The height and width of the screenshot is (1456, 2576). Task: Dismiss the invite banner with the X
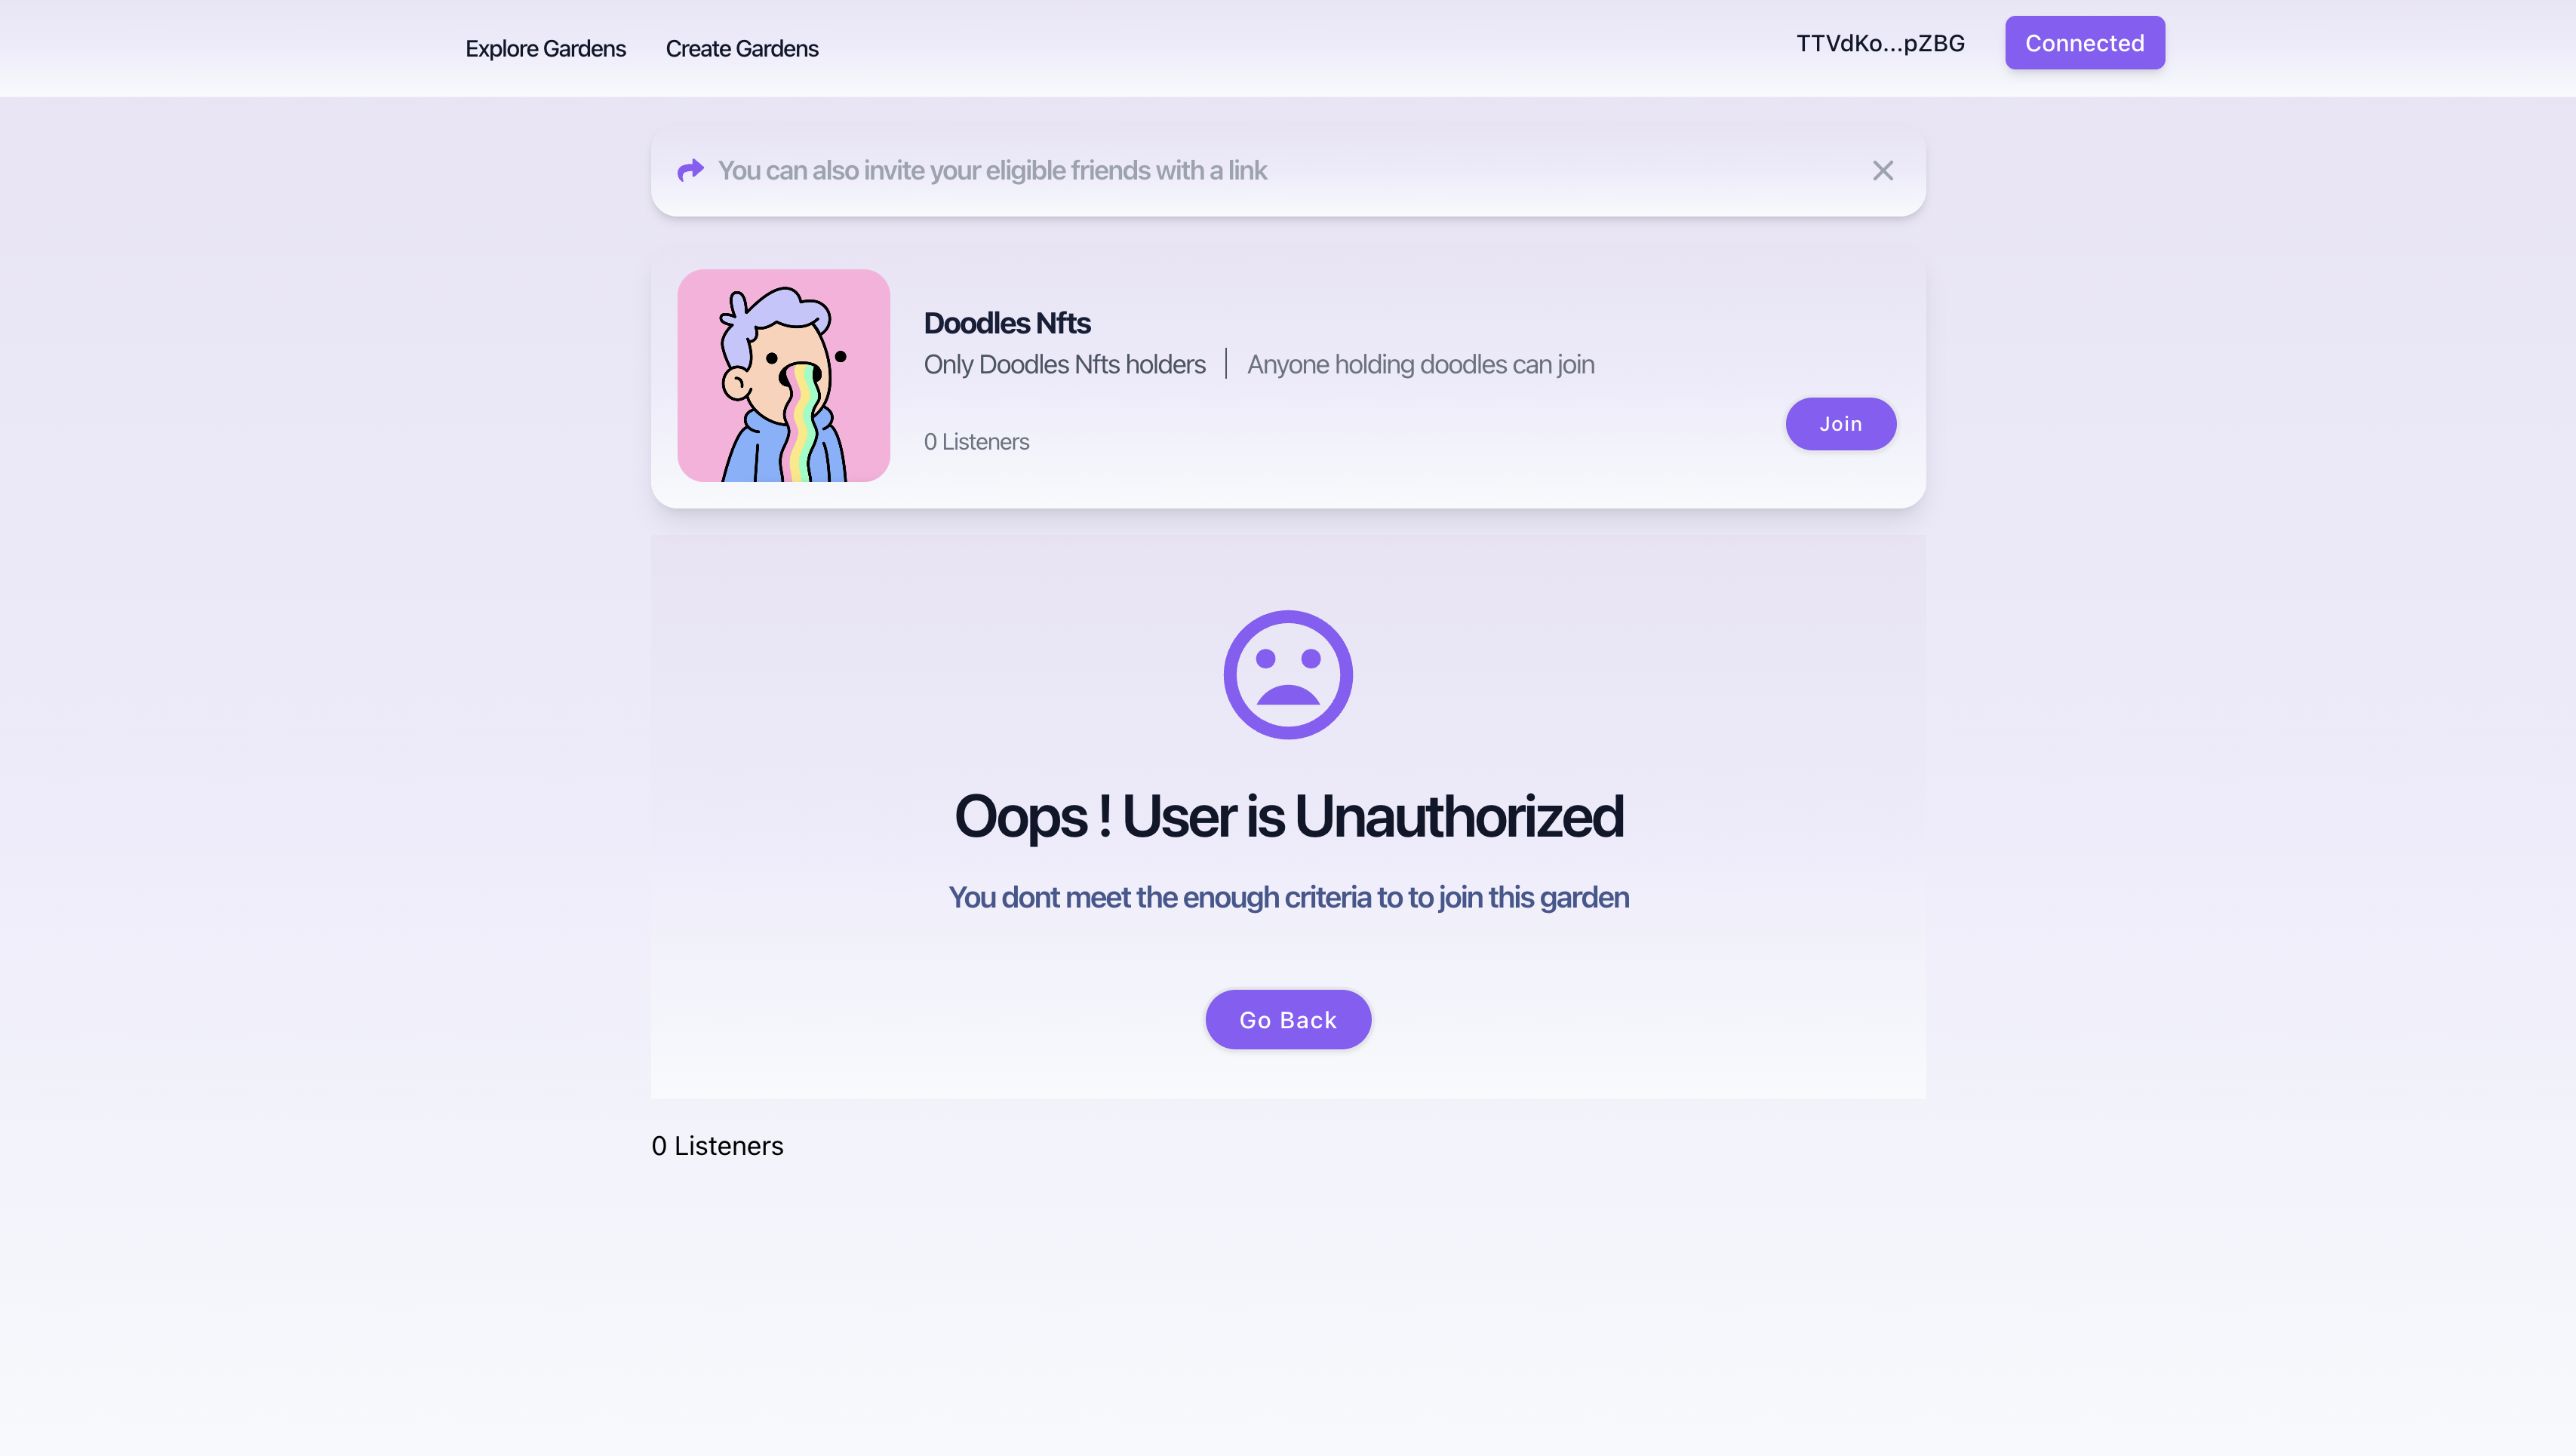1883,171
